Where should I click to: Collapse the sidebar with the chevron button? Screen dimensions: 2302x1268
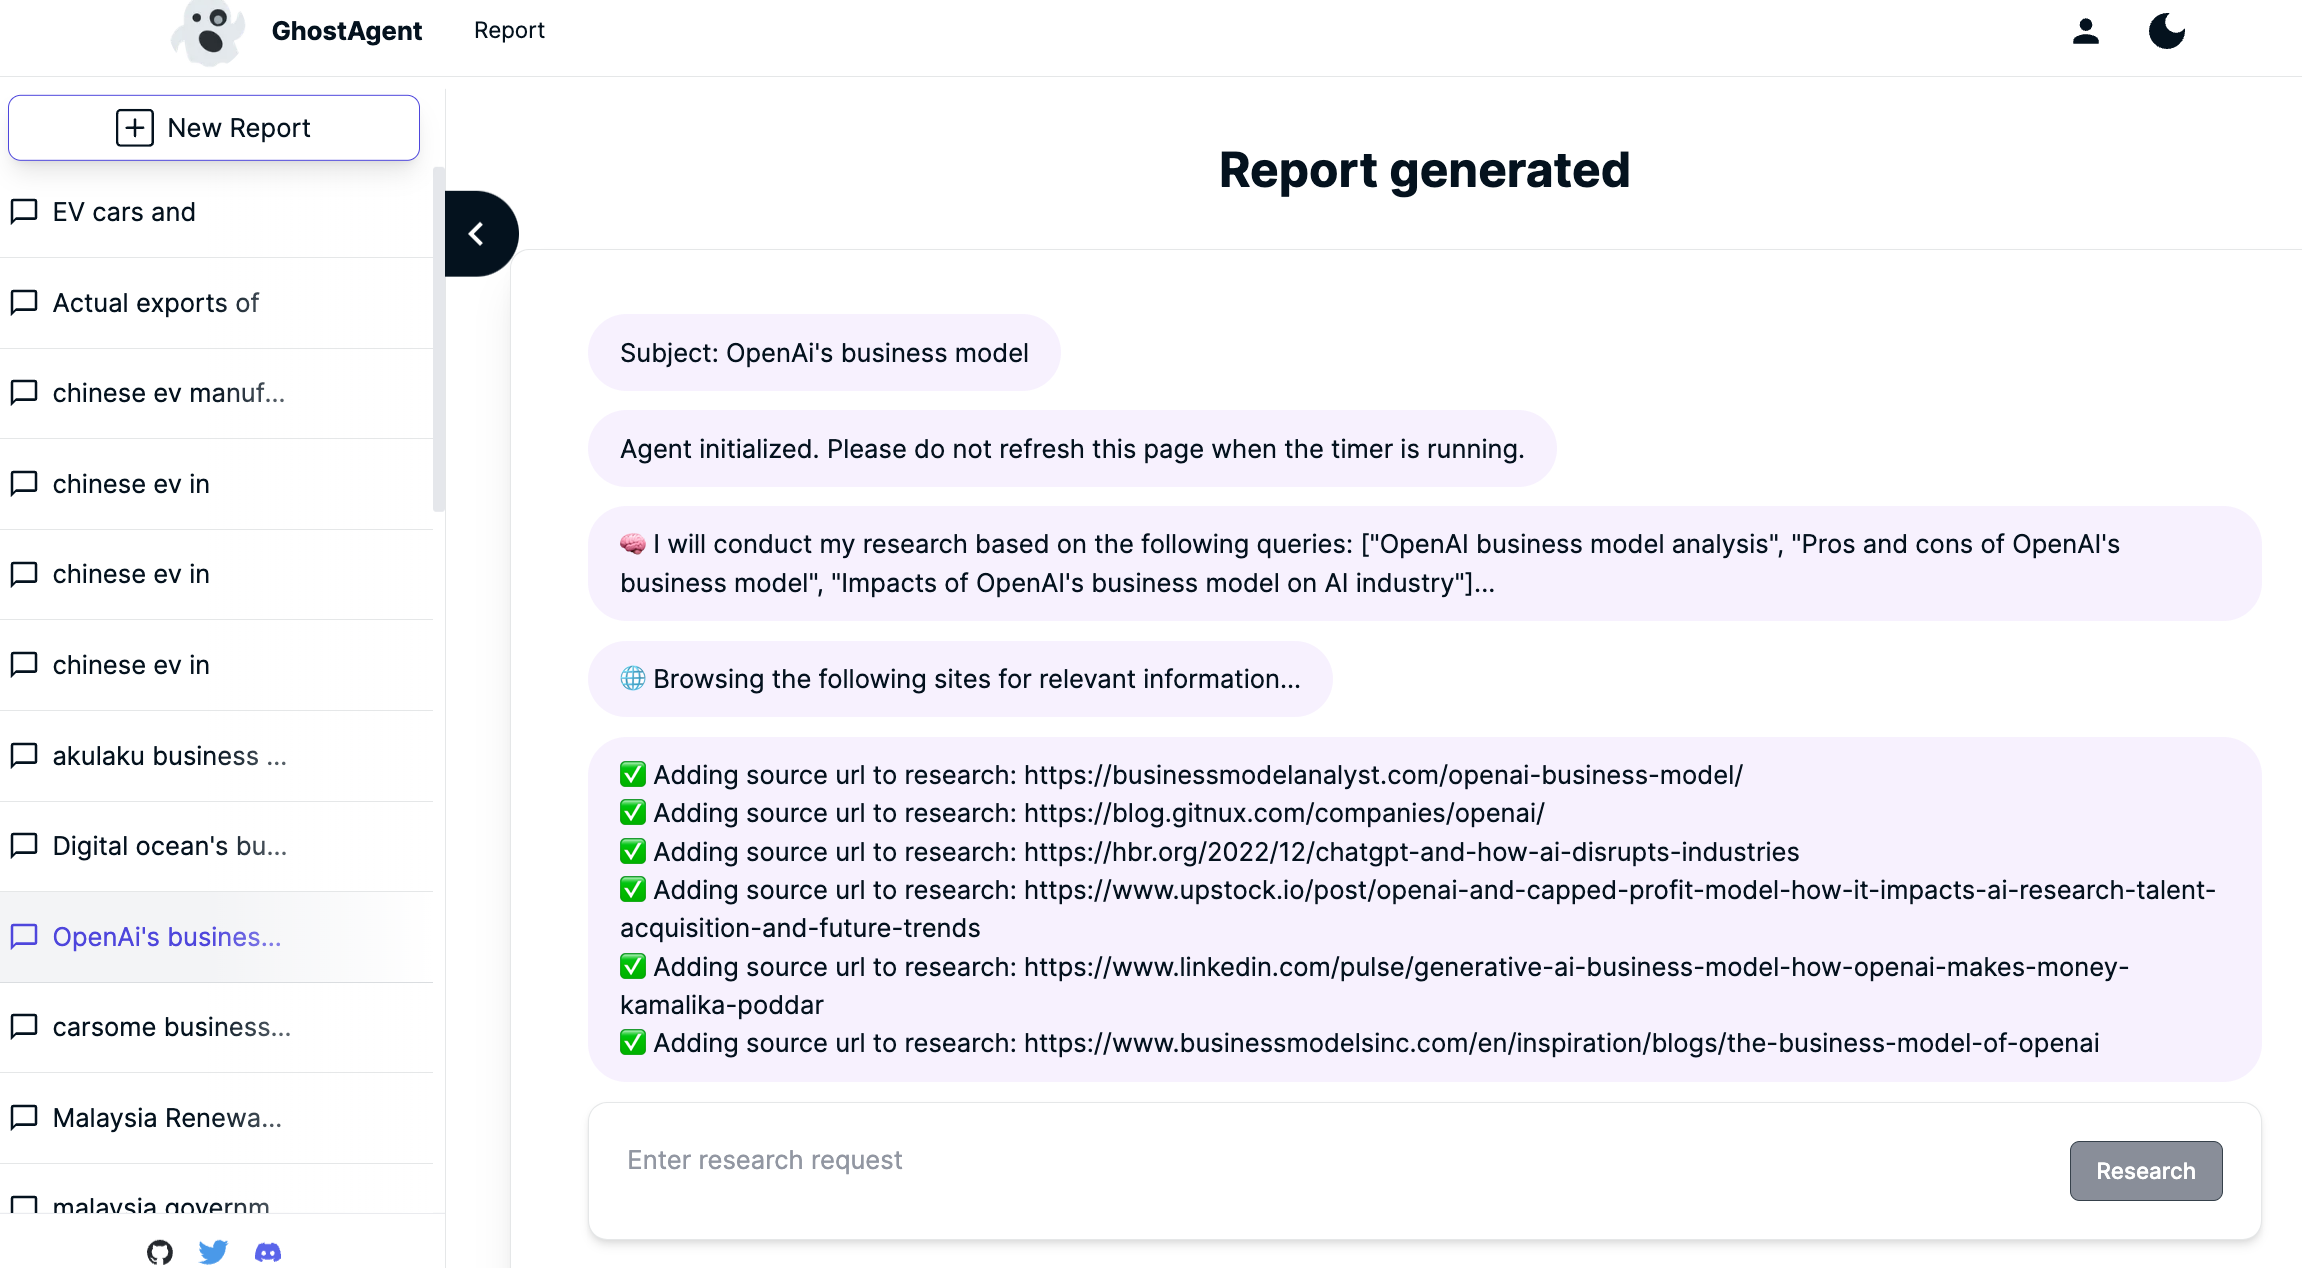(478, 234)
